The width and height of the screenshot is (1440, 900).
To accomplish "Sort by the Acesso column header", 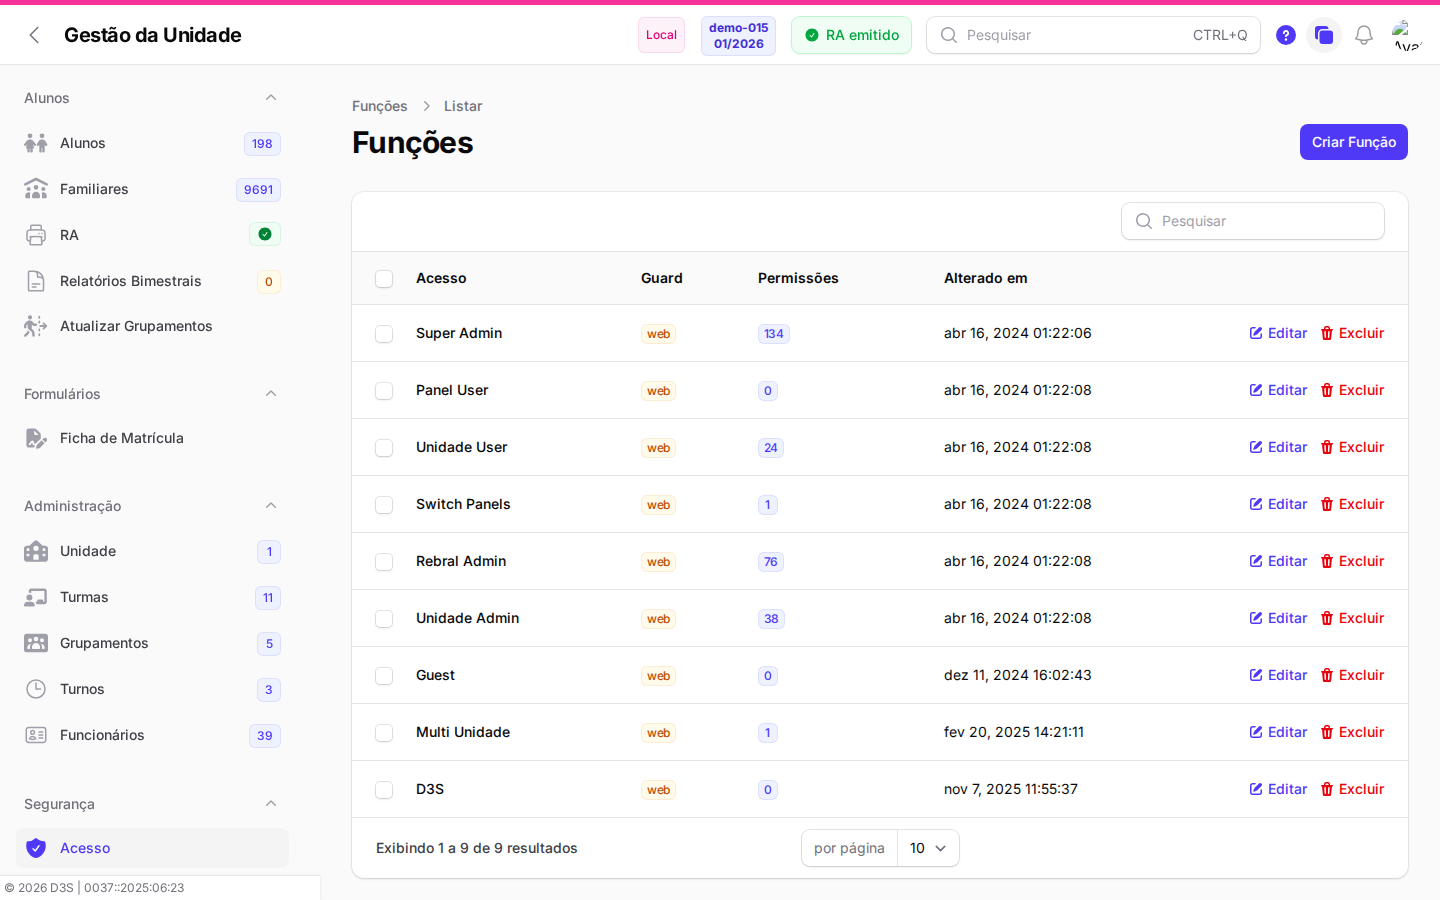I will (441, 278).
